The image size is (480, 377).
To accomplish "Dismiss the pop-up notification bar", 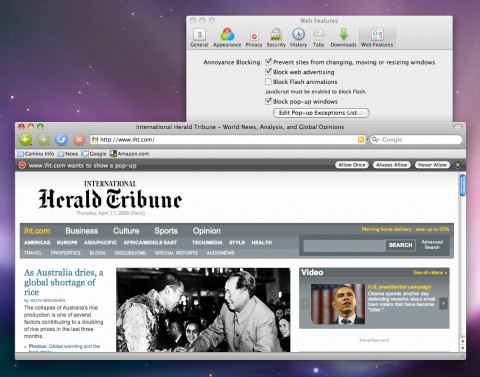I will (458, 165).
